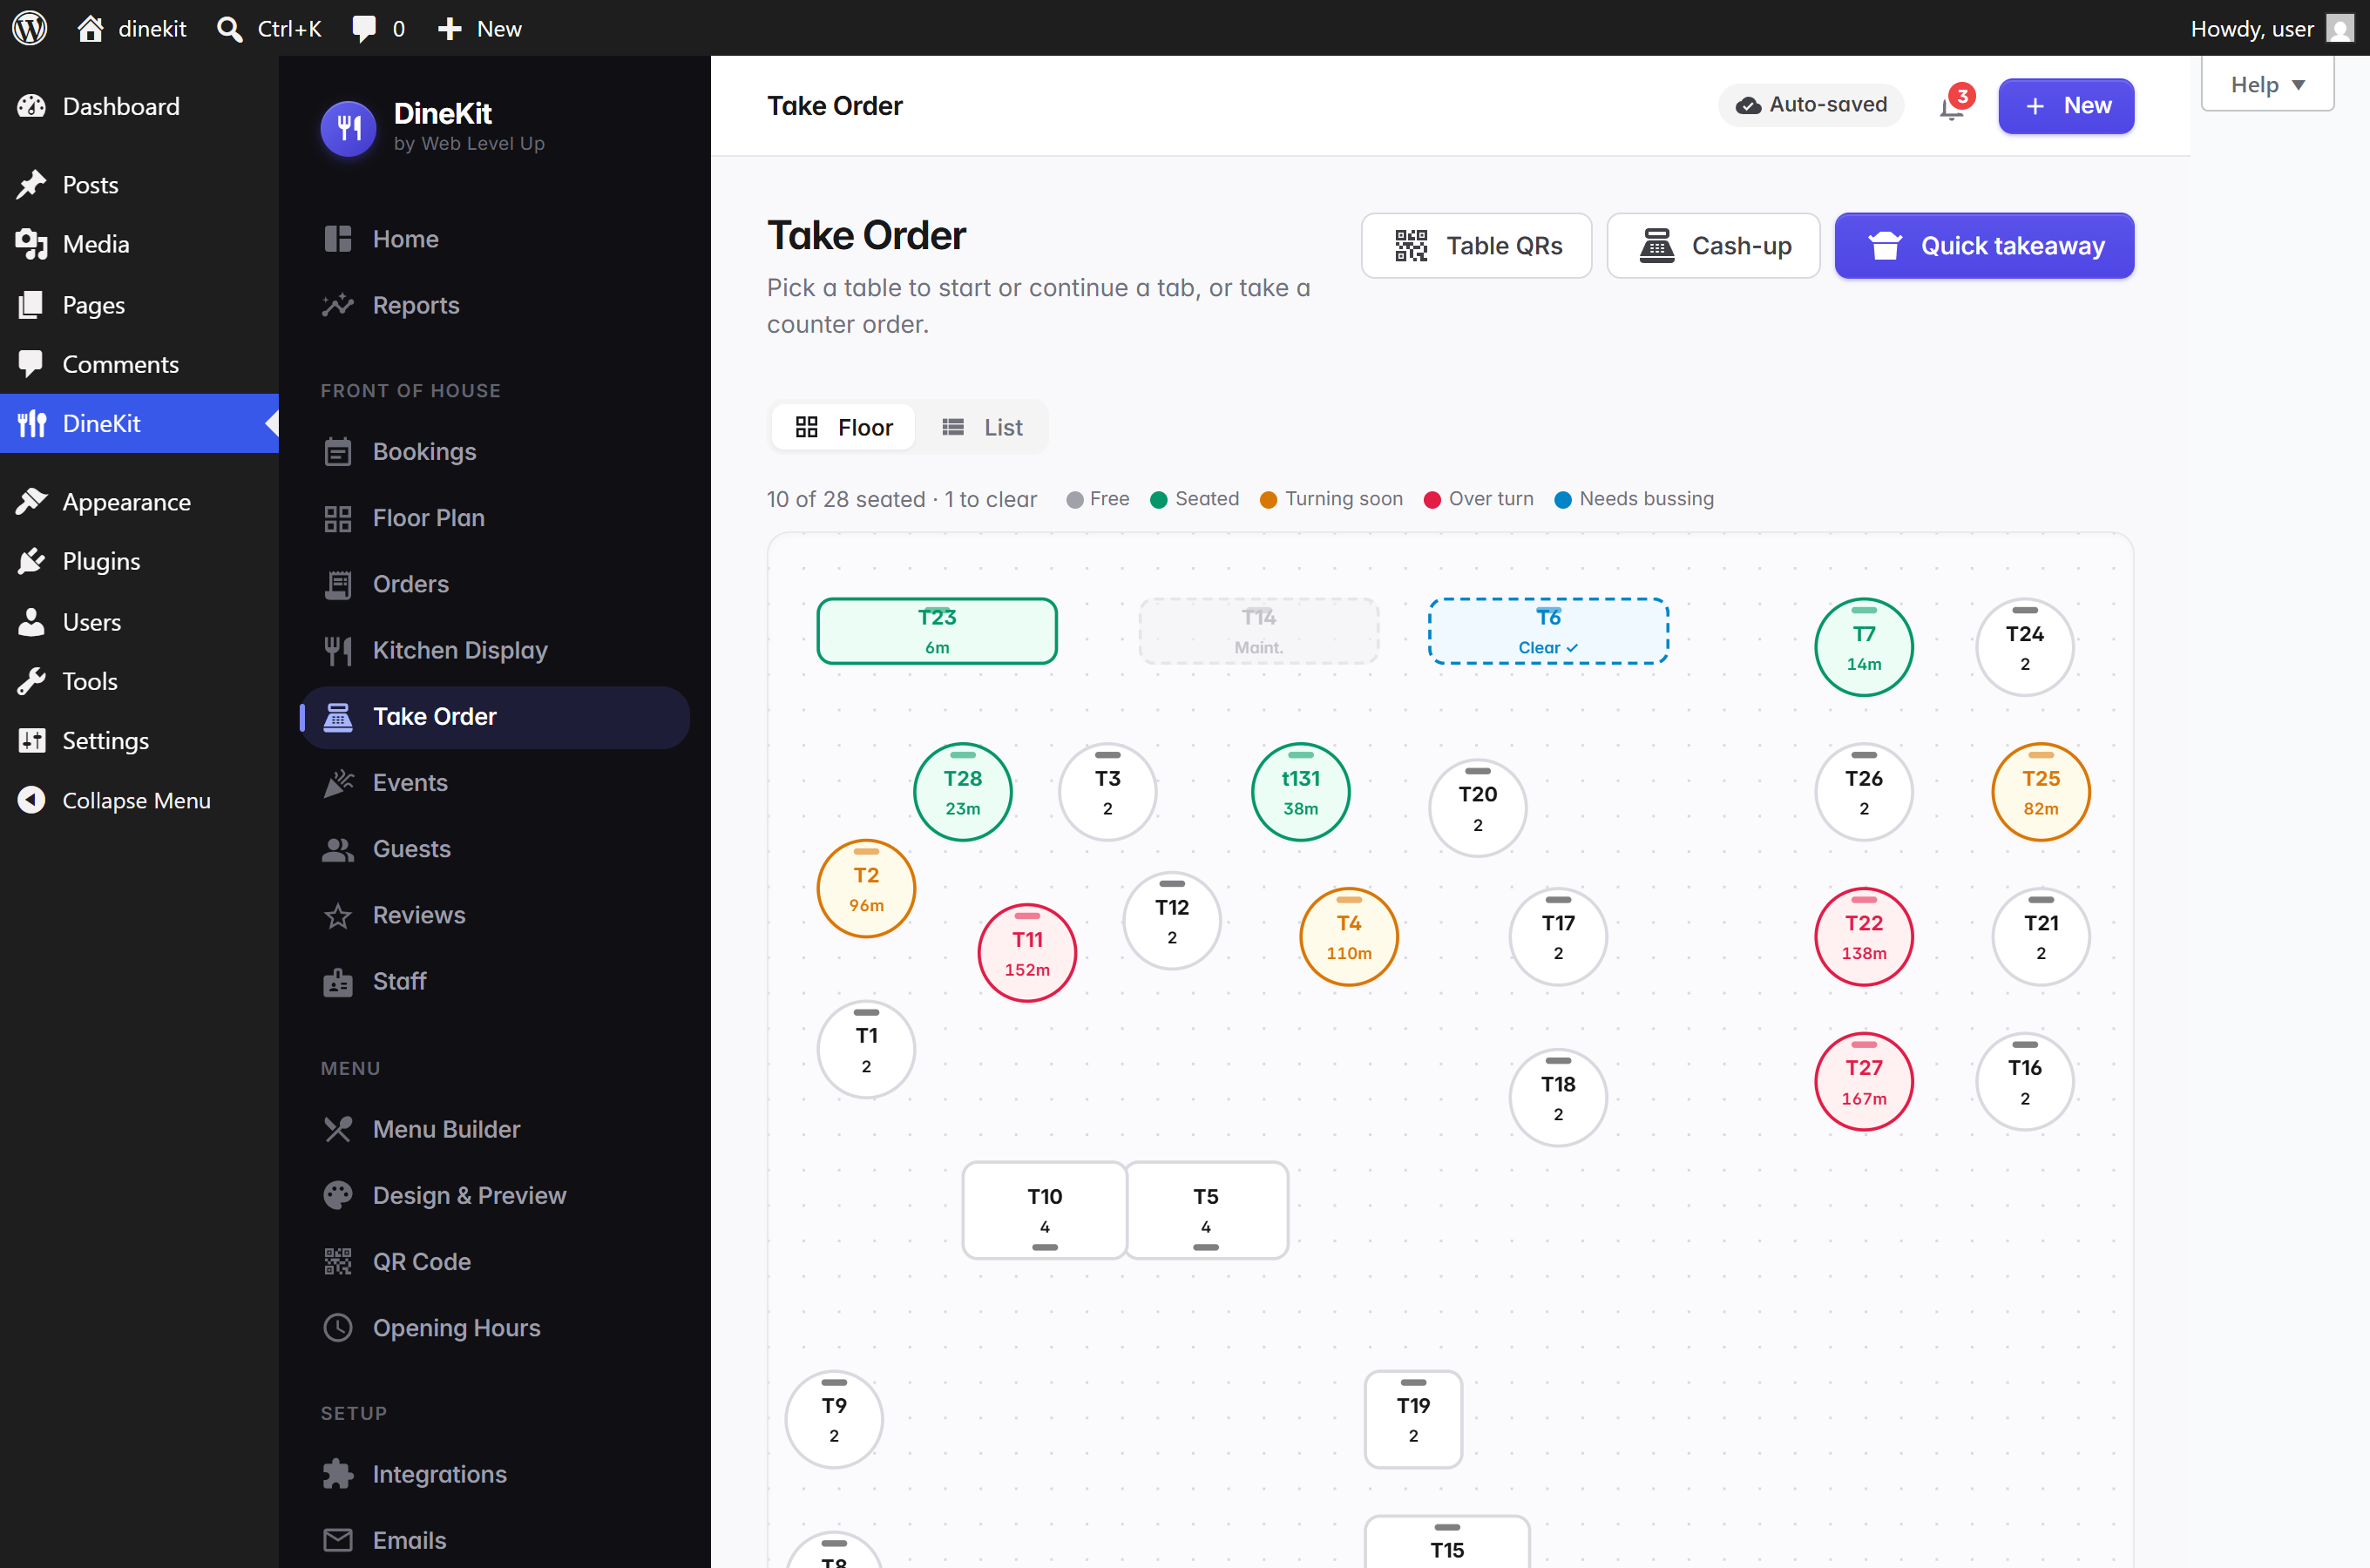Select maintenance table T14
Screen dimensions: 2370x1568
click(1258, 631)
